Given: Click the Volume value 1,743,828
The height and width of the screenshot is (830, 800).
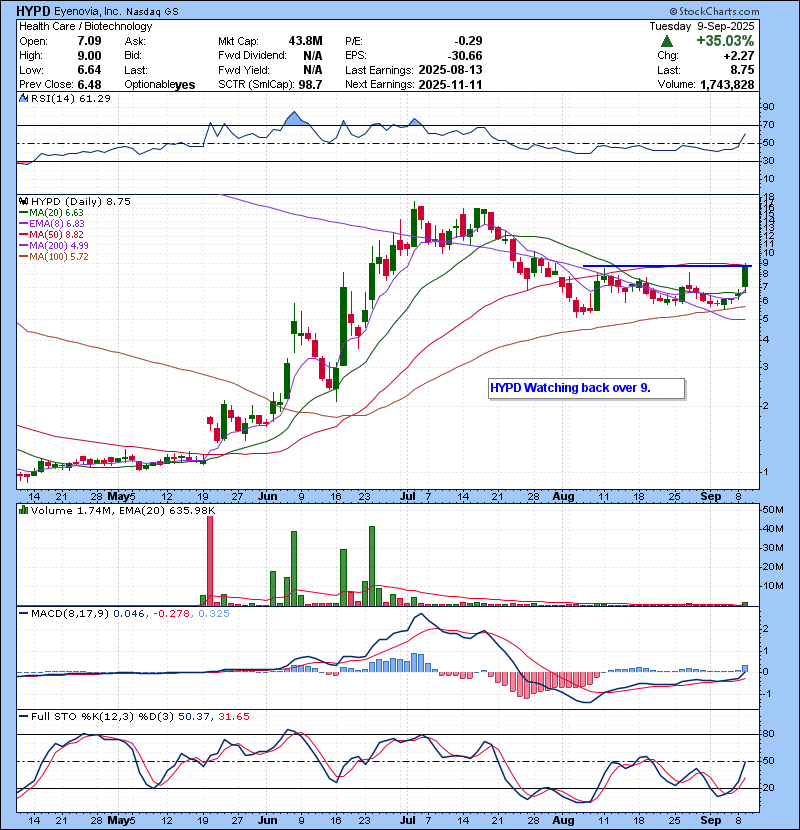Looking at the screenshot, I should pos(727,84).
